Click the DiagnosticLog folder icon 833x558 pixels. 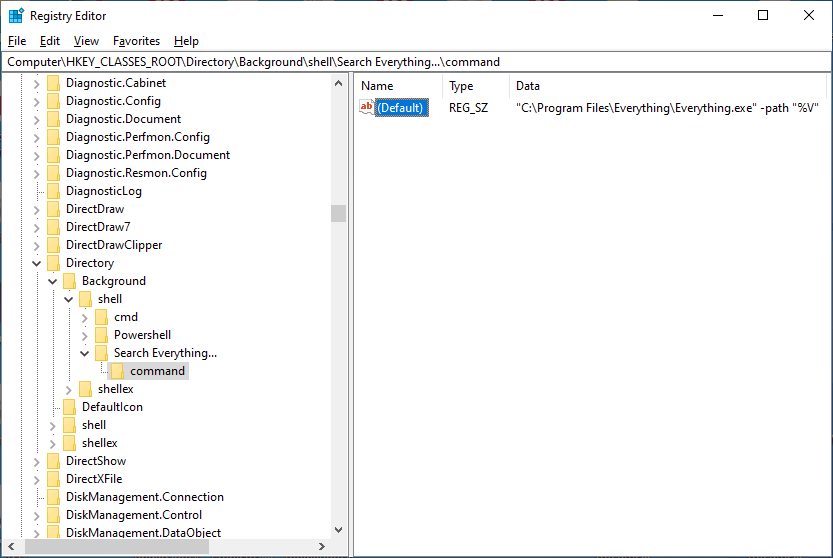(x=53, y=191)
